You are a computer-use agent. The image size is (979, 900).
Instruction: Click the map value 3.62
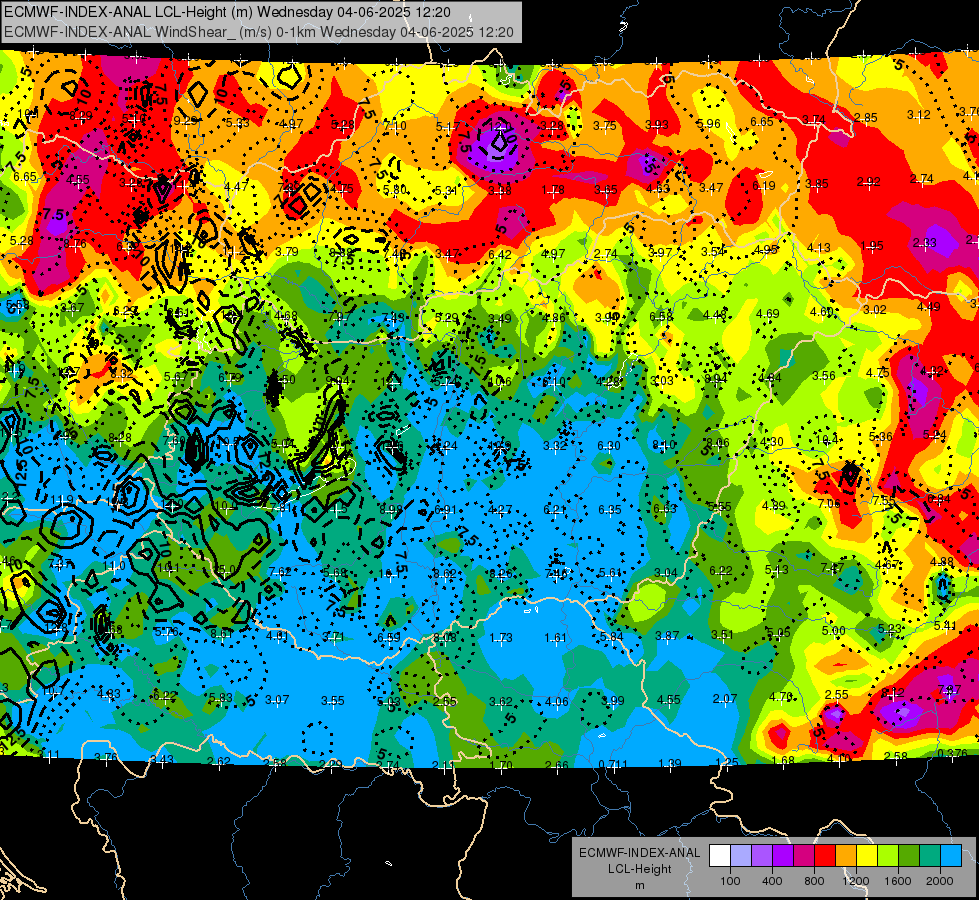click(x=501, y=701)
